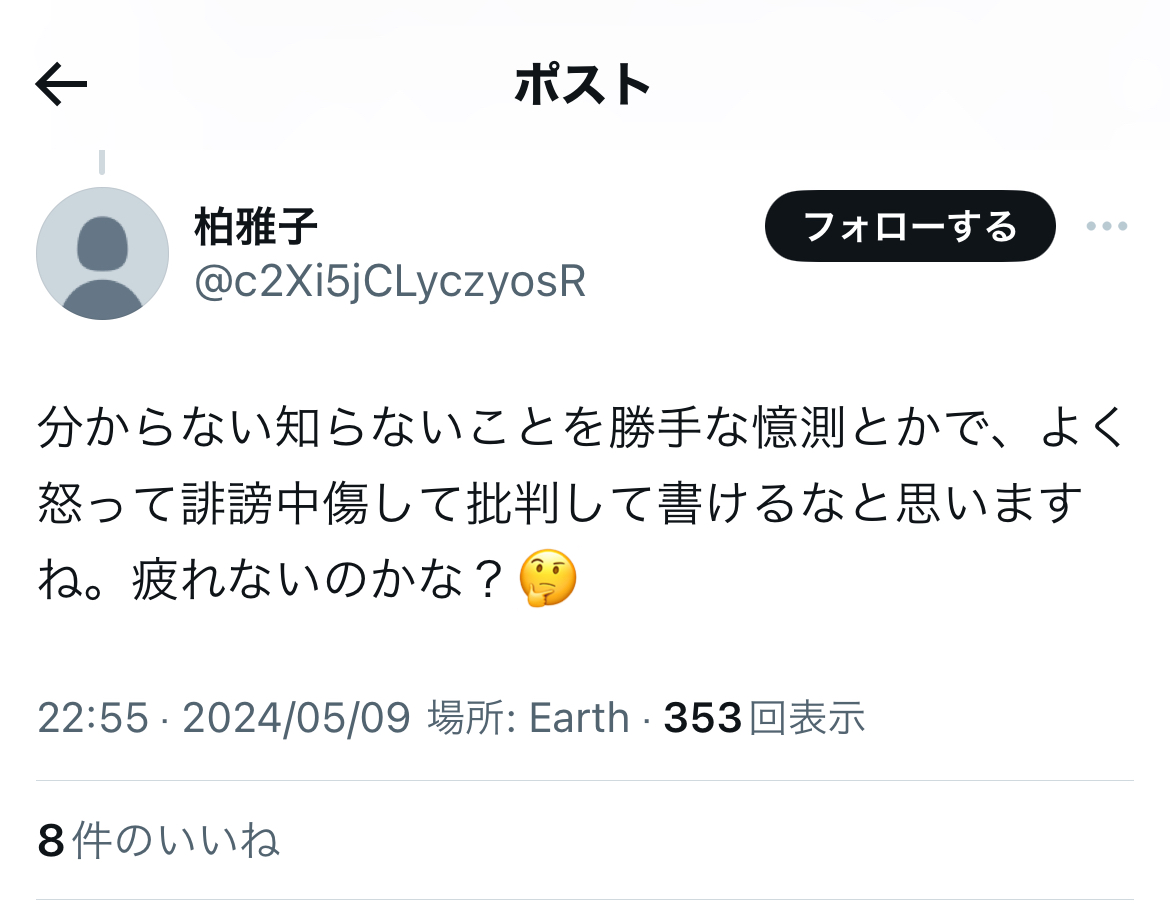Image resolution: width=1170 pixels, height=913 pixels.
Task: Open the 8件のいいね likes list
Action: click(x=158, y=841)
